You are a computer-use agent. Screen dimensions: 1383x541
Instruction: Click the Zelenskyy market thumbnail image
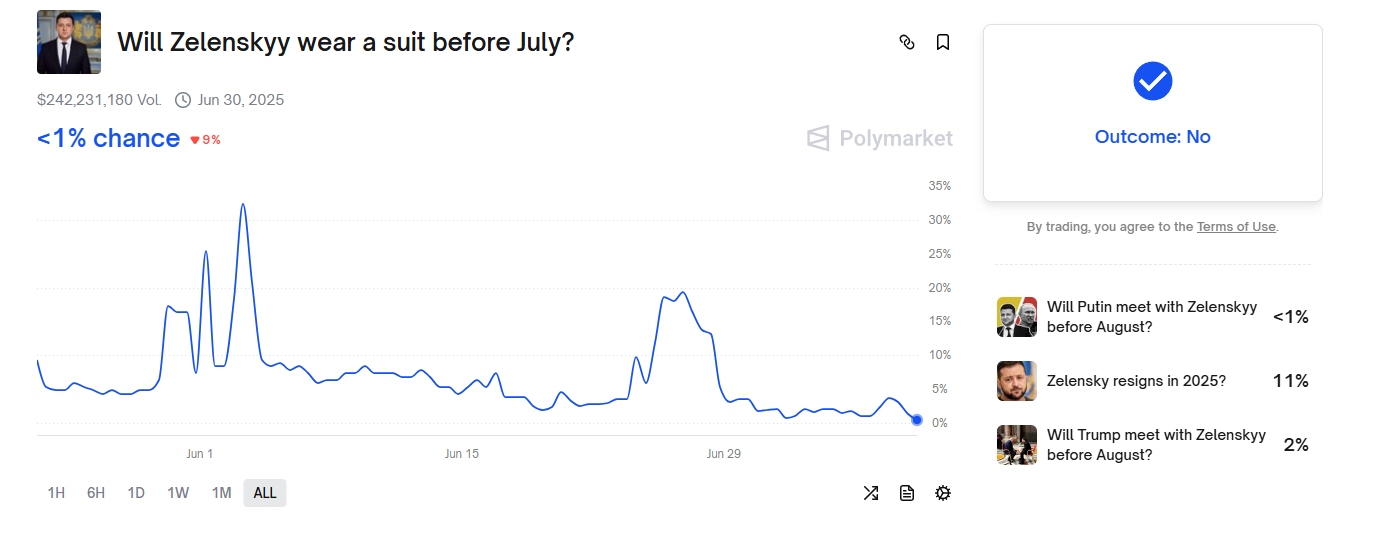click(69, 42)
